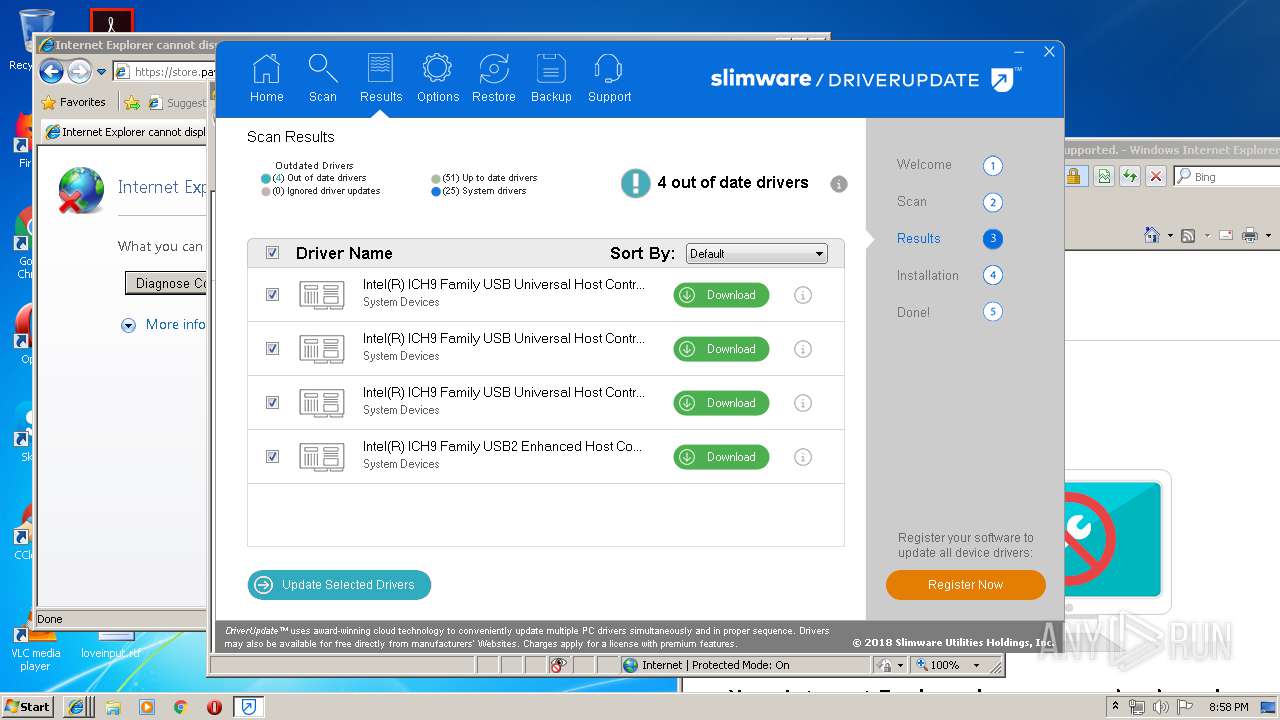Open the Support headset section

609,79
